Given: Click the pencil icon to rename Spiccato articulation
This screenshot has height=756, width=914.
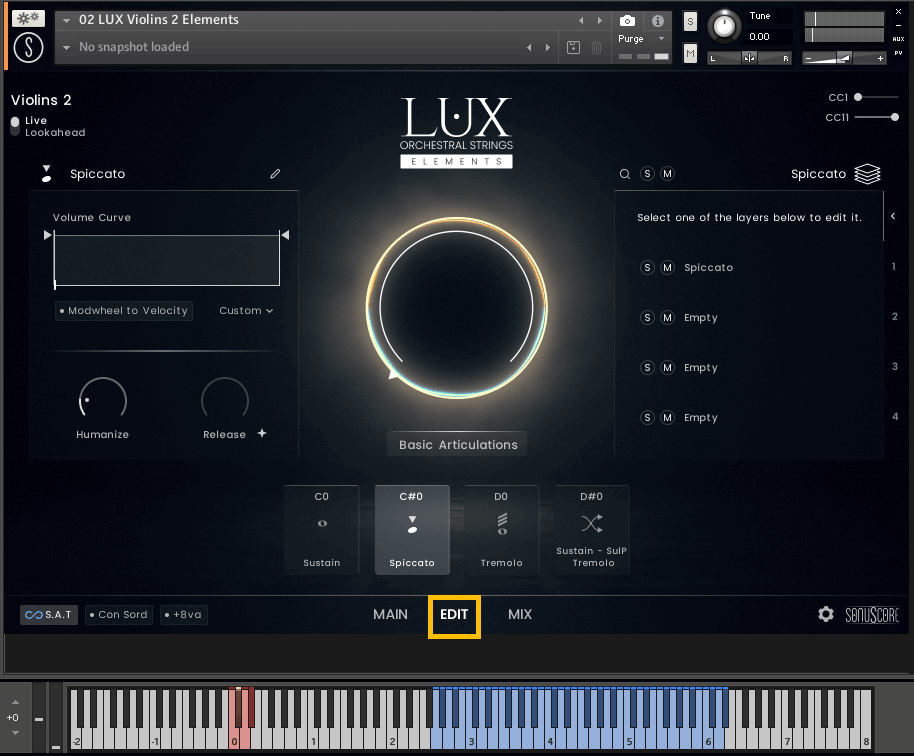Looking at the screenshot, I should click(x=275, y=173).
